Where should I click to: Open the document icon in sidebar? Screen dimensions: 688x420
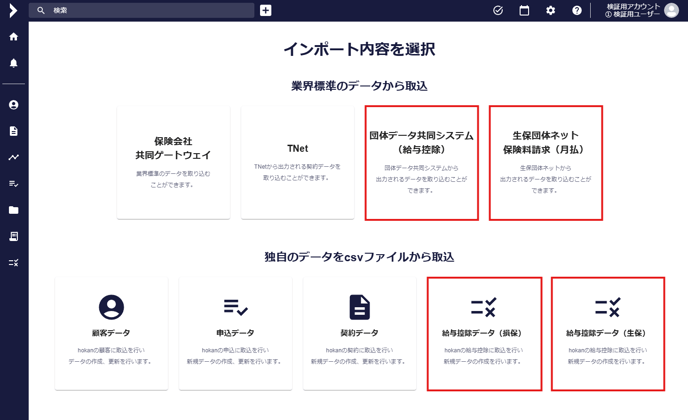coord(14,131)
